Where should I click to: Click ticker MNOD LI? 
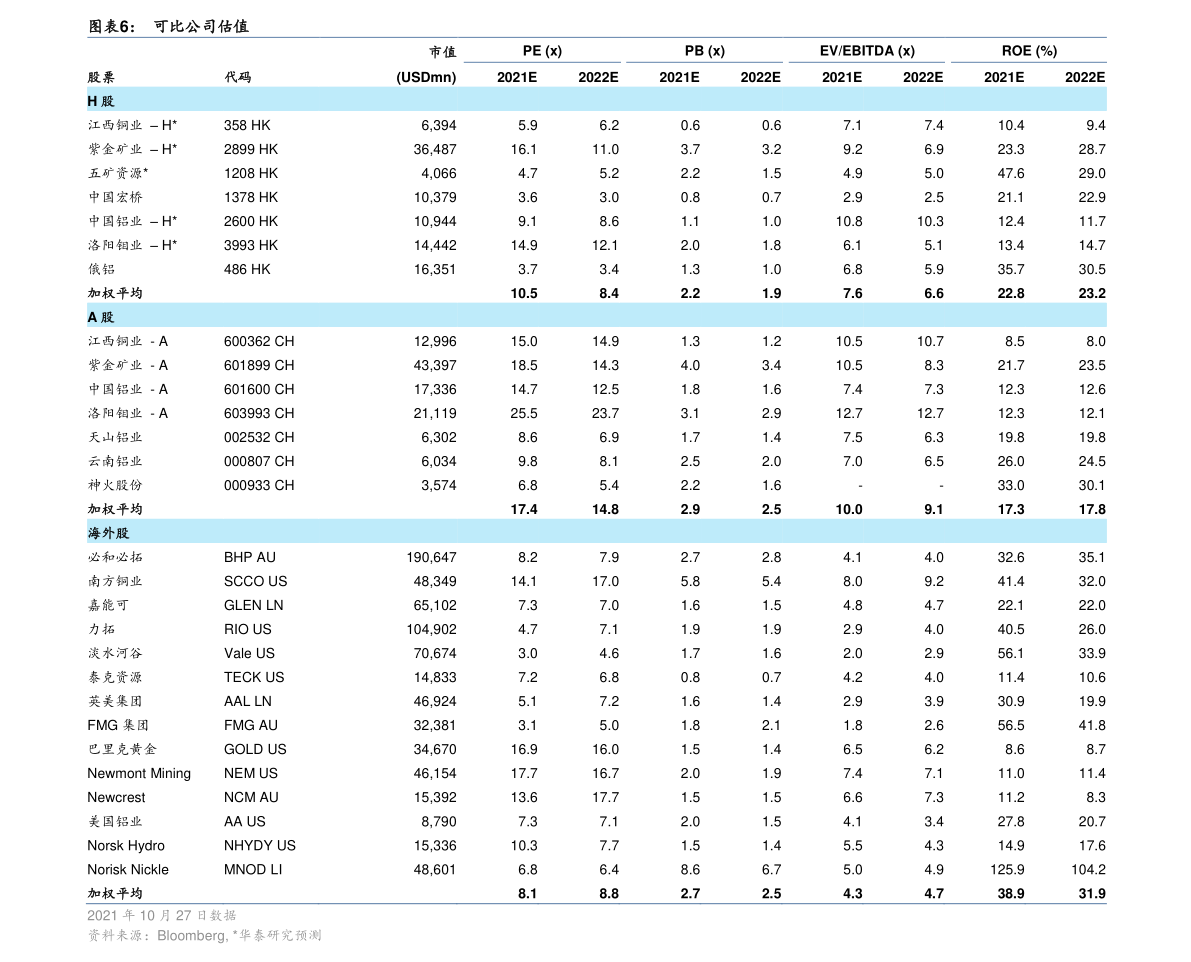tap(253, 870)
